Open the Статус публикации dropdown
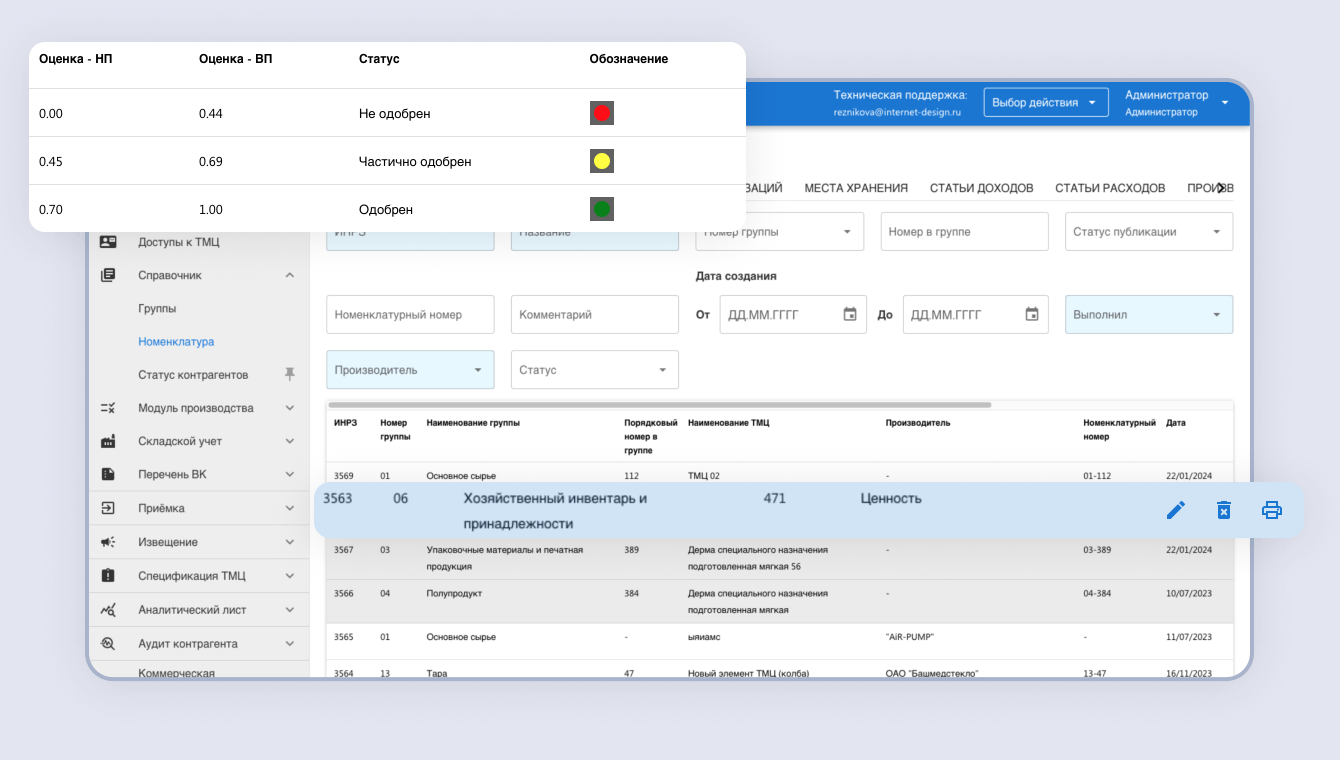Image resolution: width=1340 pixels, height=760 pixels. (1148, 232)
